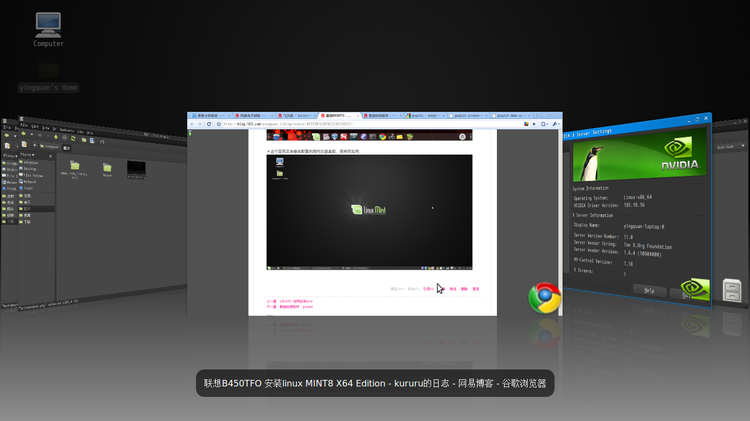Click the NVIDIA penguin banner in settings window
Screen dimensions: 750x421
[x=639, y=155]
